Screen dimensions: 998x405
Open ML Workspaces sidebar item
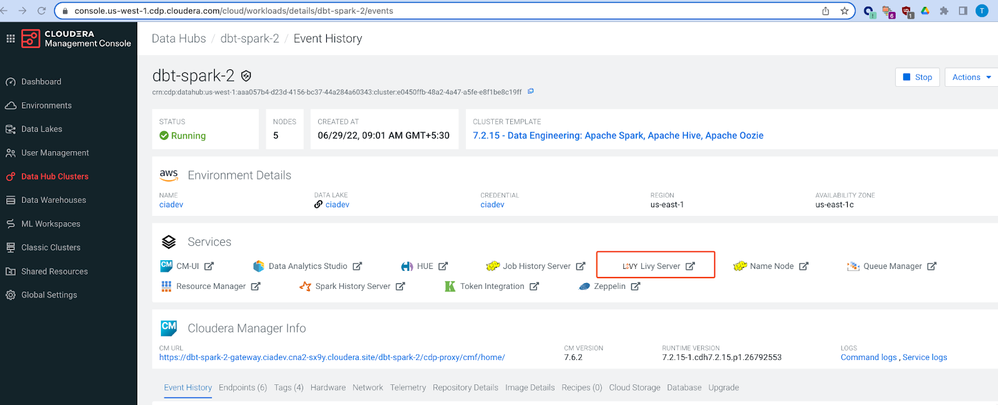pos(51,224)
